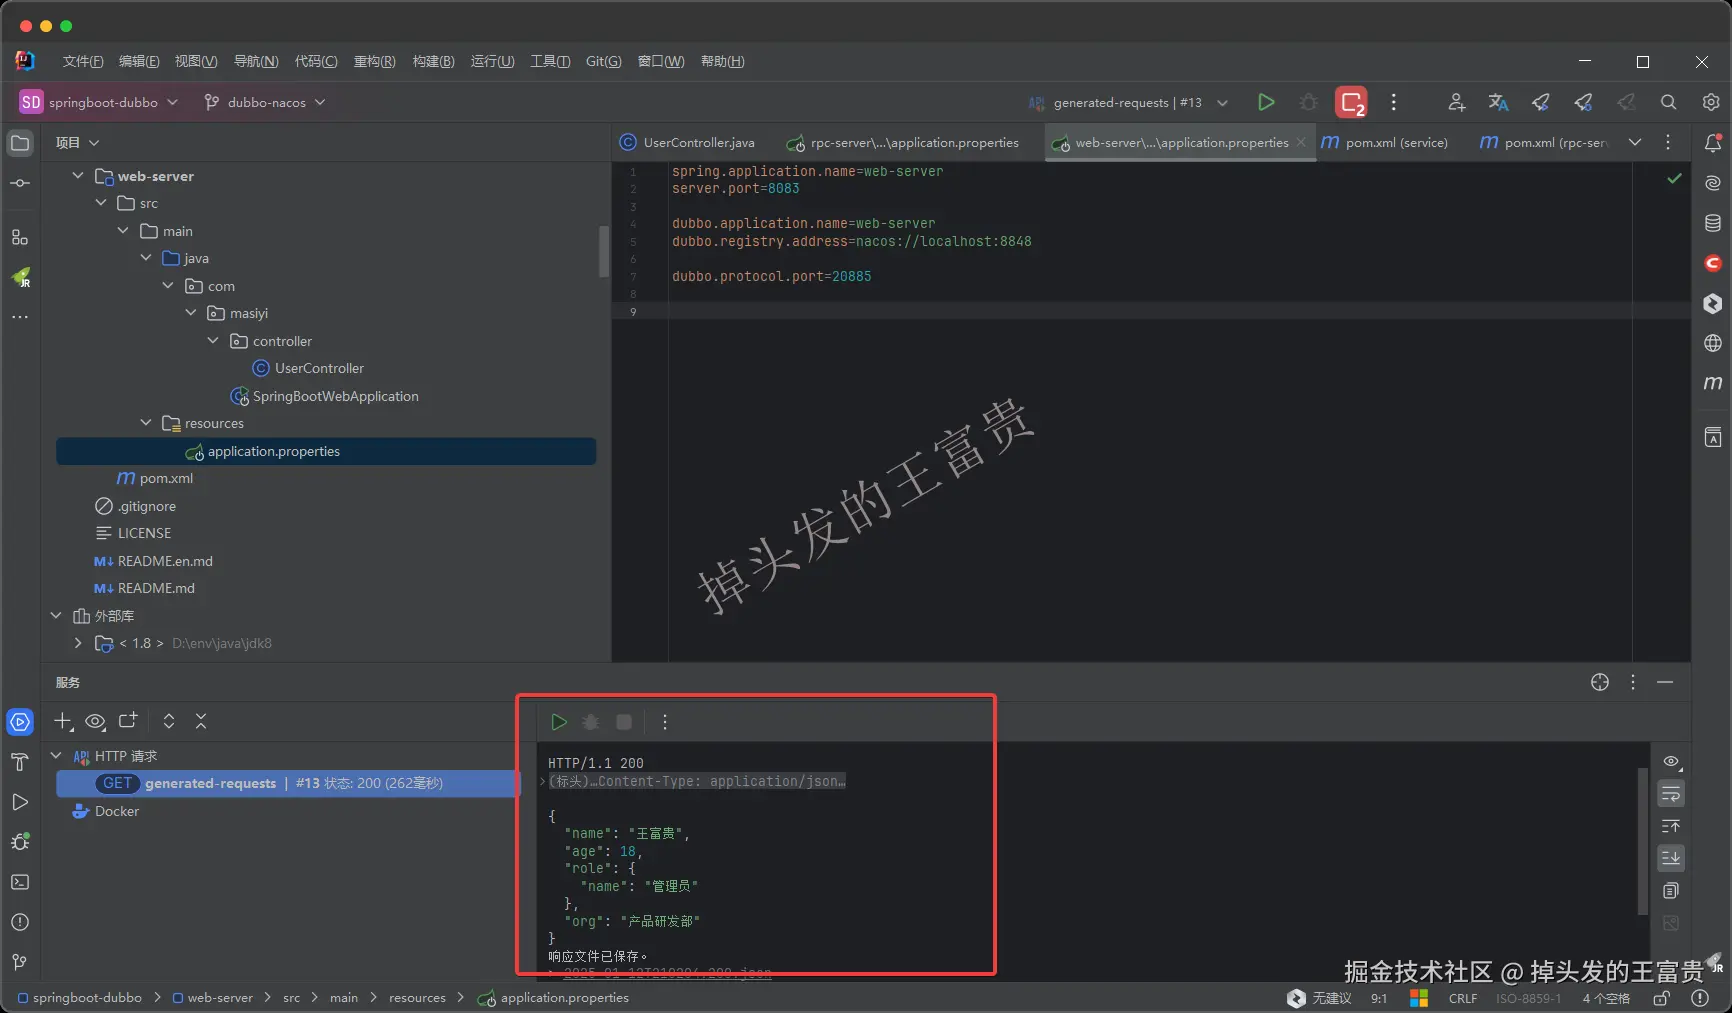The image size is (1732, 1013).
Task: Open the 文件(F) menu
Action: coord(83,61)
